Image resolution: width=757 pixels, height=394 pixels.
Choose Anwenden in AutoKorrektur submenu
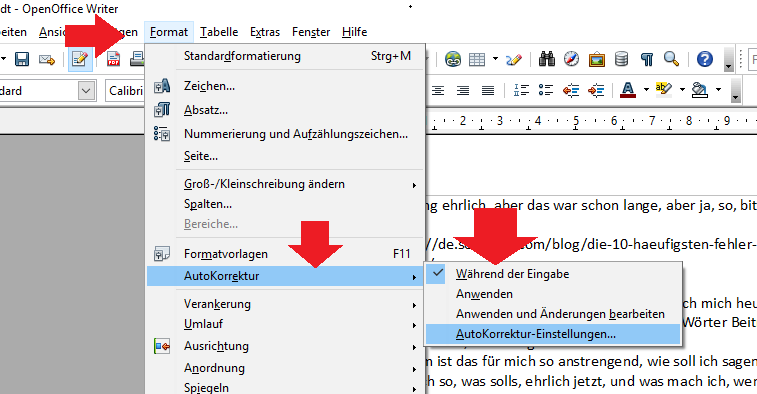[x=553, y=294]
